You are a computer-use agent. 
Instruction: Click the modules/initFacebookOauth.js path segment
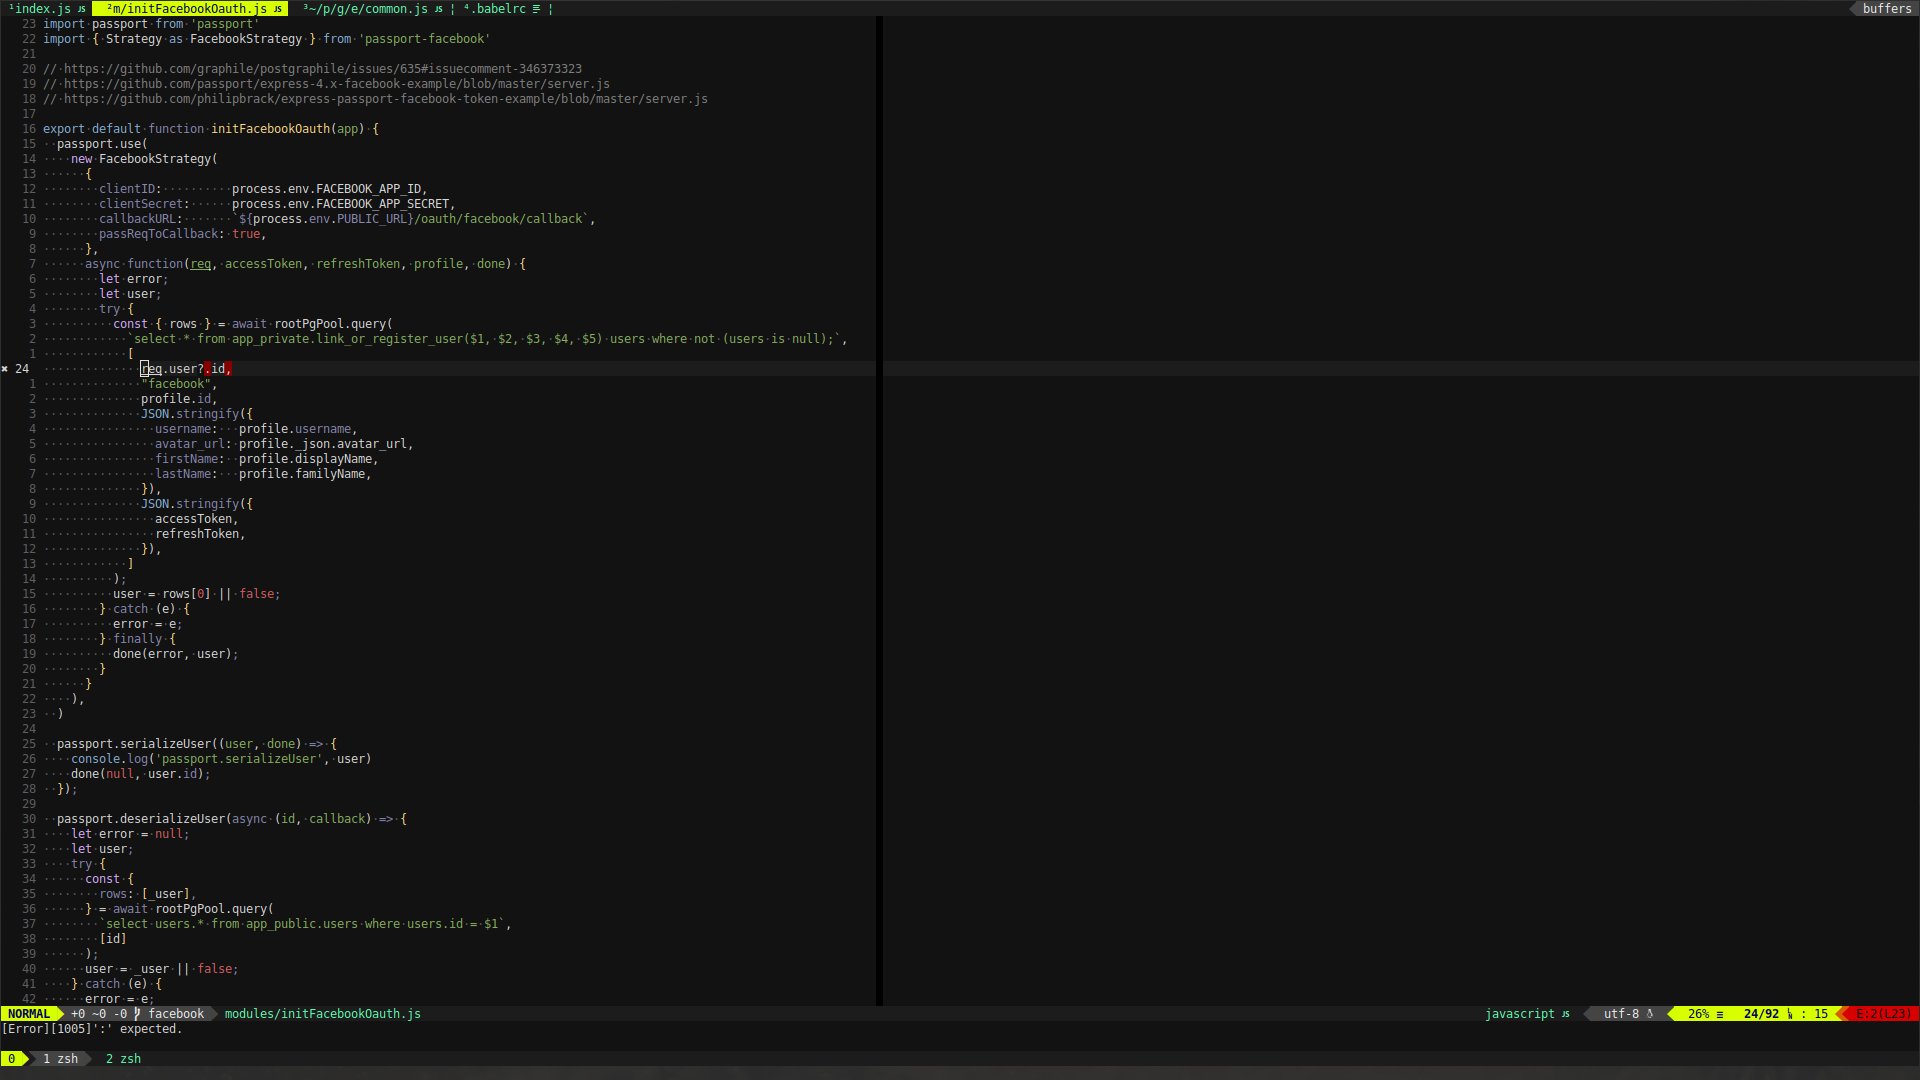[322, 1014]
